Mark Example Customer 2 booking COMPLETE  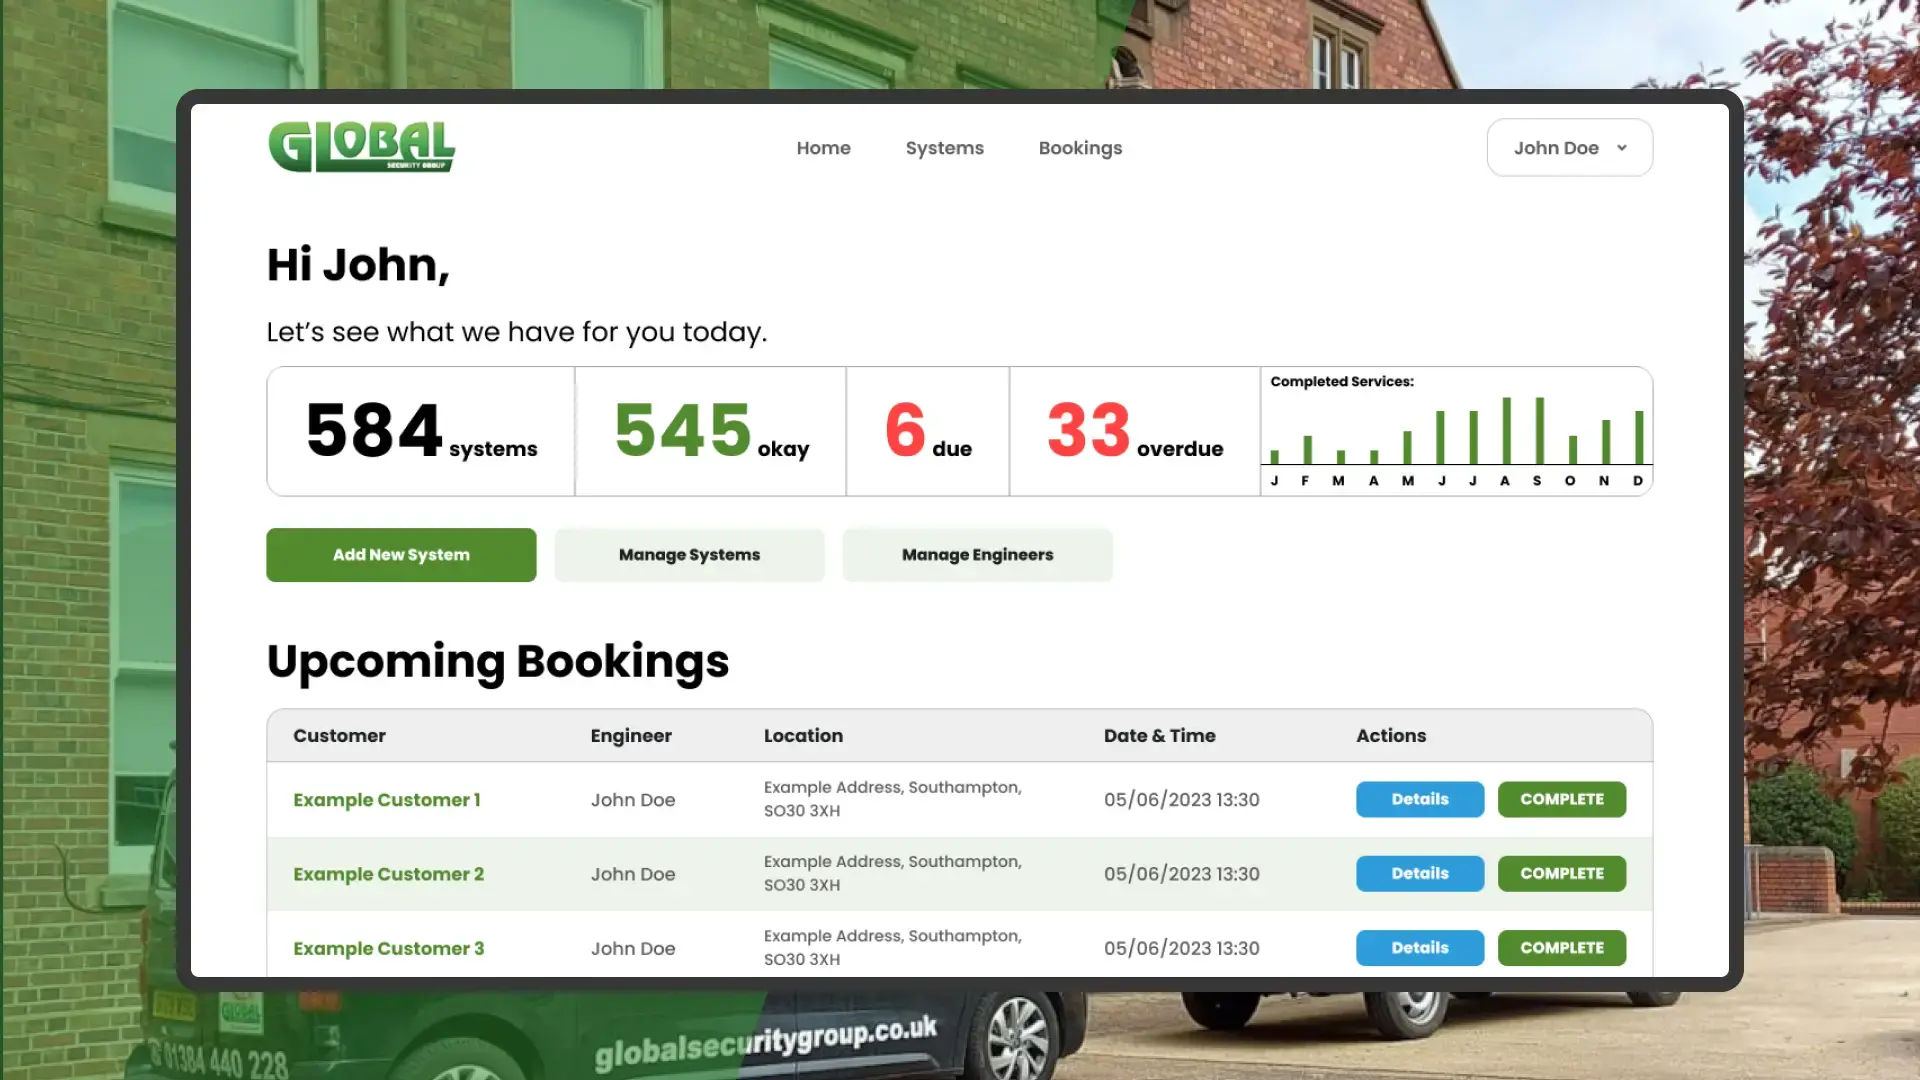[x=1561, y=873]
